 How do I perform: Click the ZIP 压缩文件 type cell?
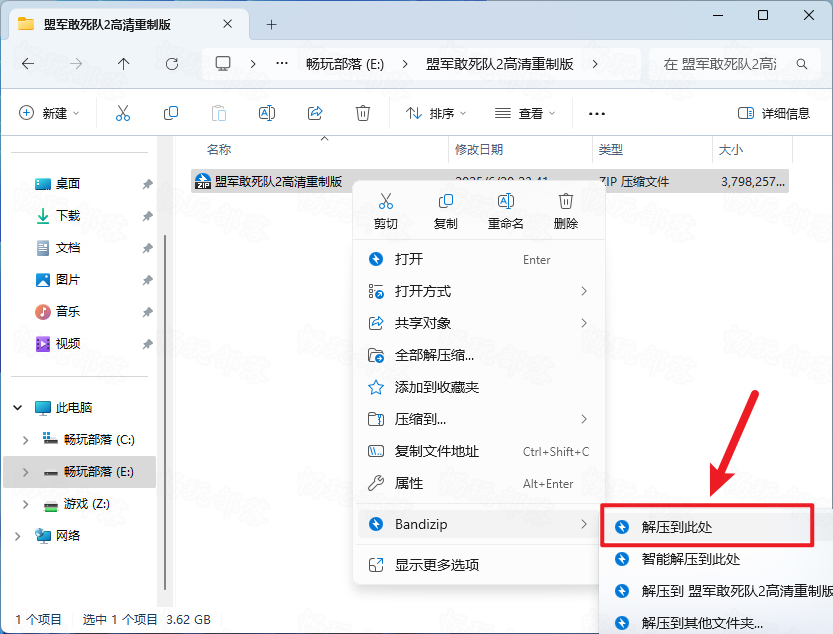[x=634, y=182]
